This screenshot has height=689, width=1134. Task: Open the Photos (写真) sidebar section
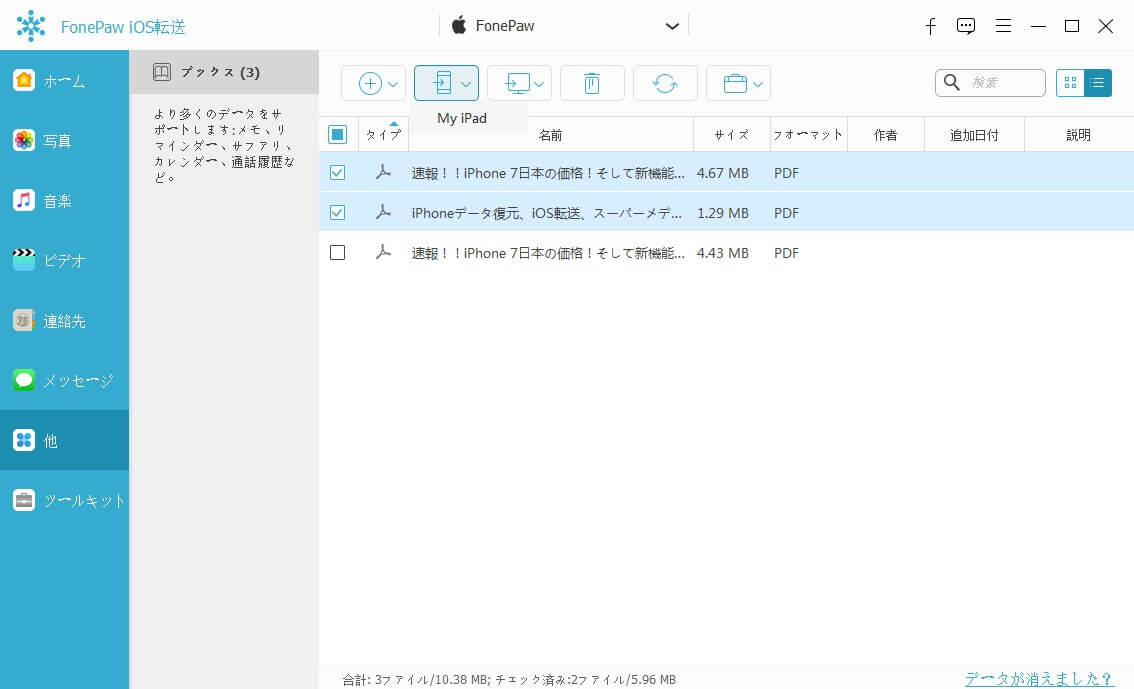click(64, 140)
